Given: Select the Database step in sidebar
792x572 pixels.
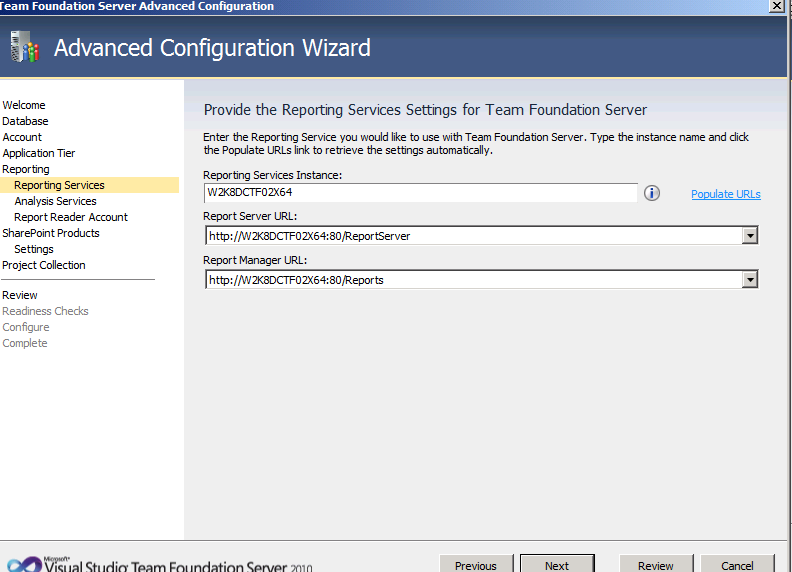Looking at the screenshot, I should [25, 121].
